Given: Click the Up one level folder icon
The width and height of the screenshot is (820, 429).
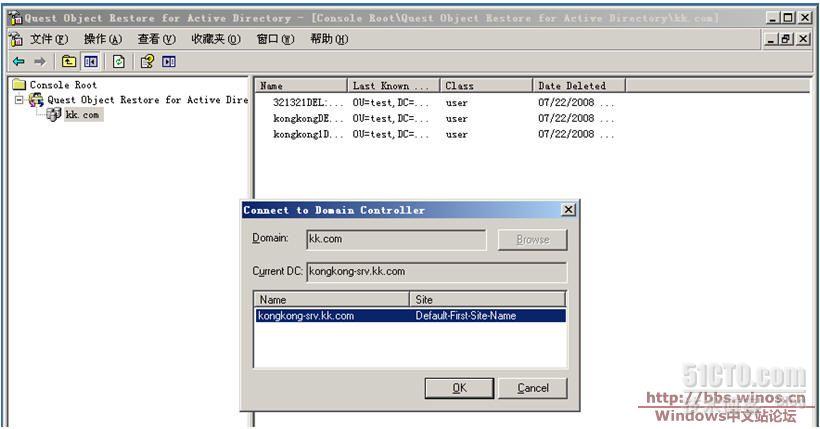Looking at the screenshot, I should (69, 62).
